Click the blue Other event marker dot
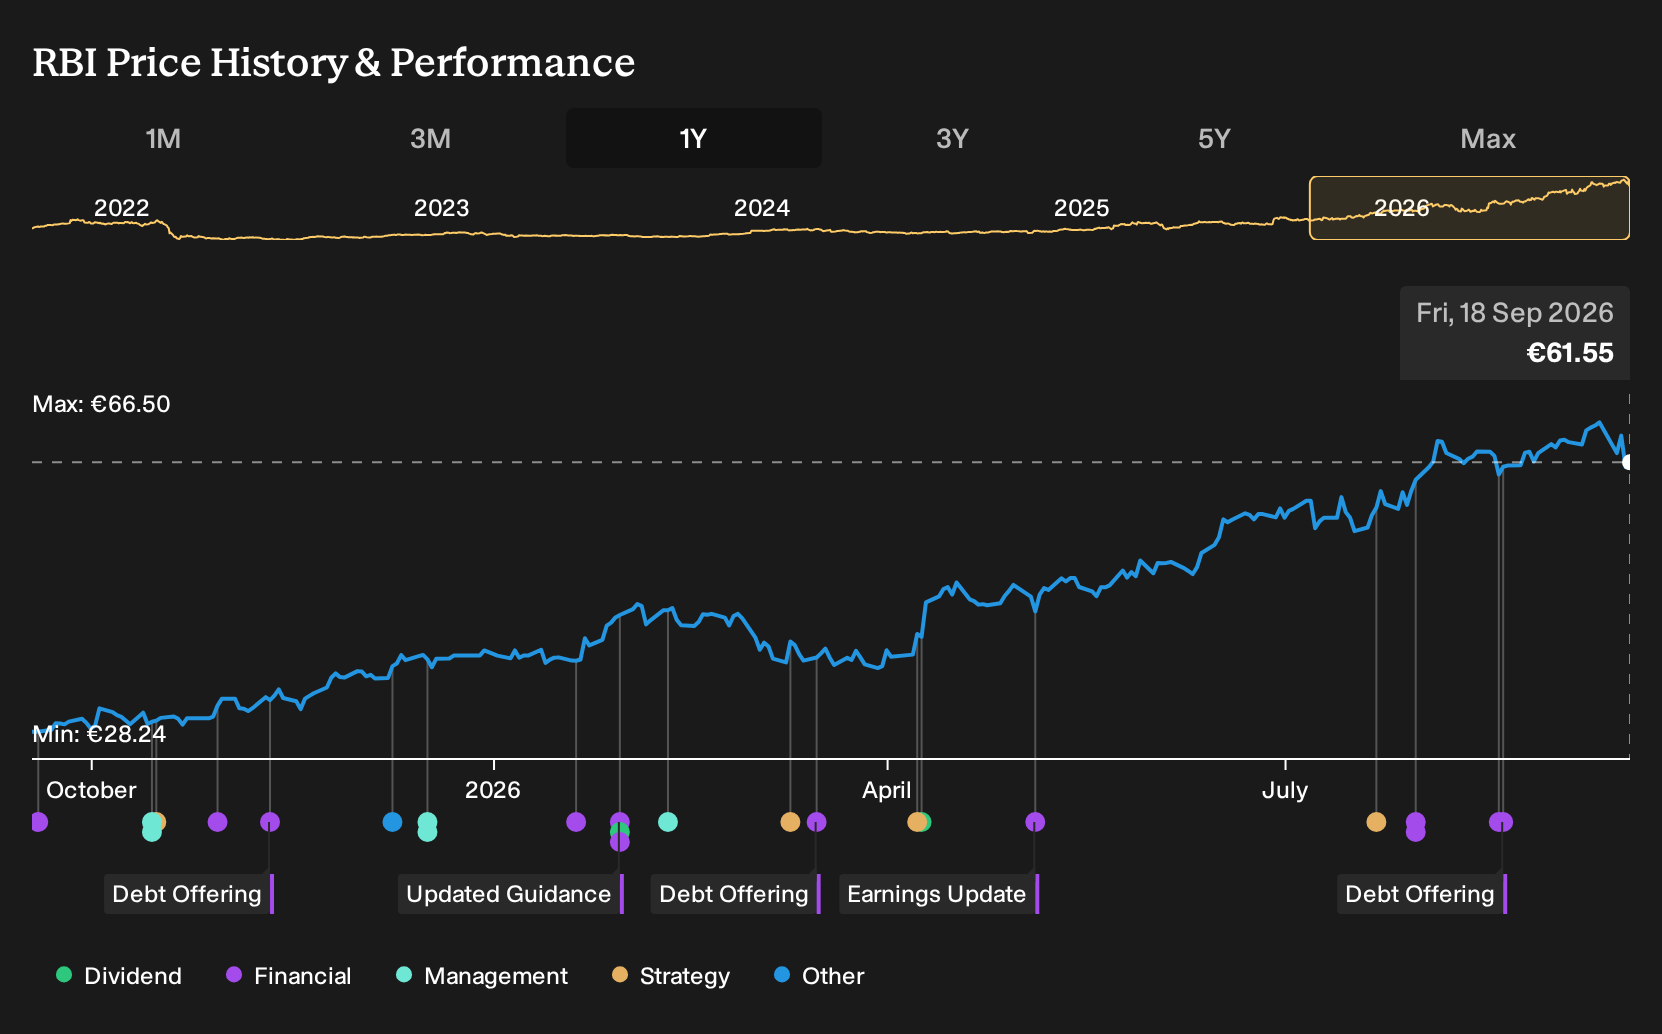The width and height of the screenshot is (1662, 1034). click(392, 822)
